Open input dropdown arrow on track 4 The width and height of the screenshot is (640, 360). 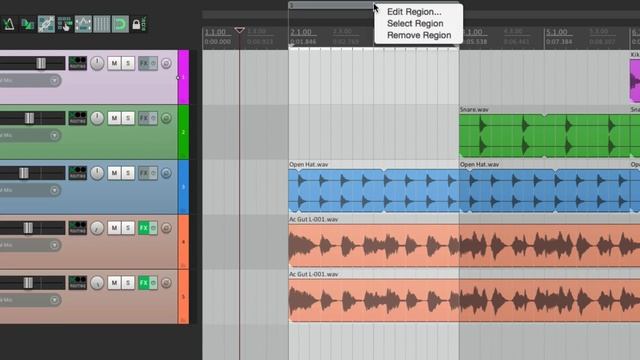54,245
